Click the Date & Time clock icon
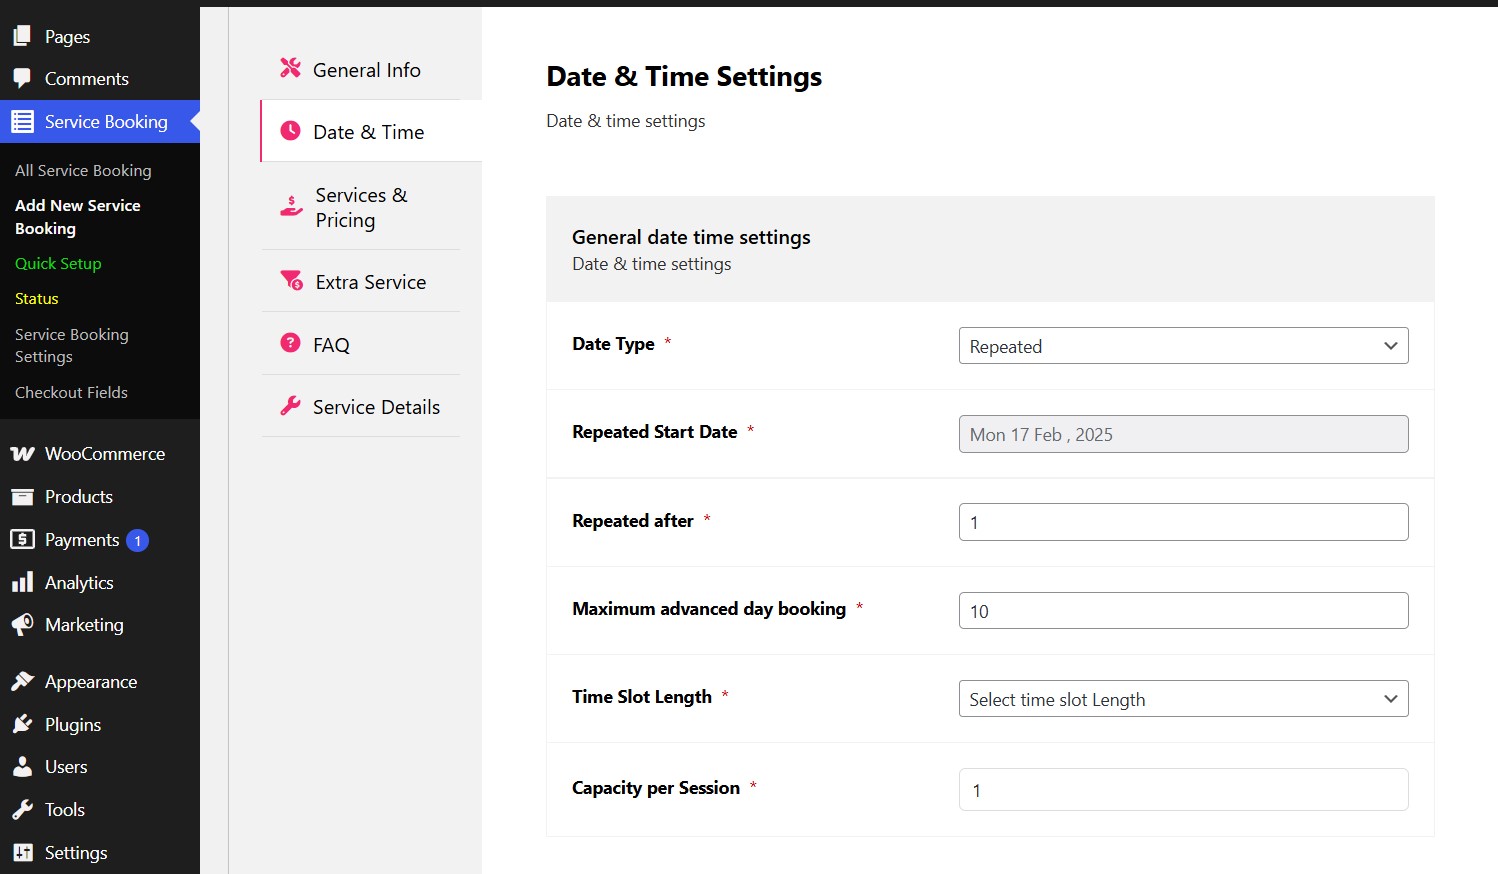Viewport: 1498px width, 874px height. coord(290,130)
